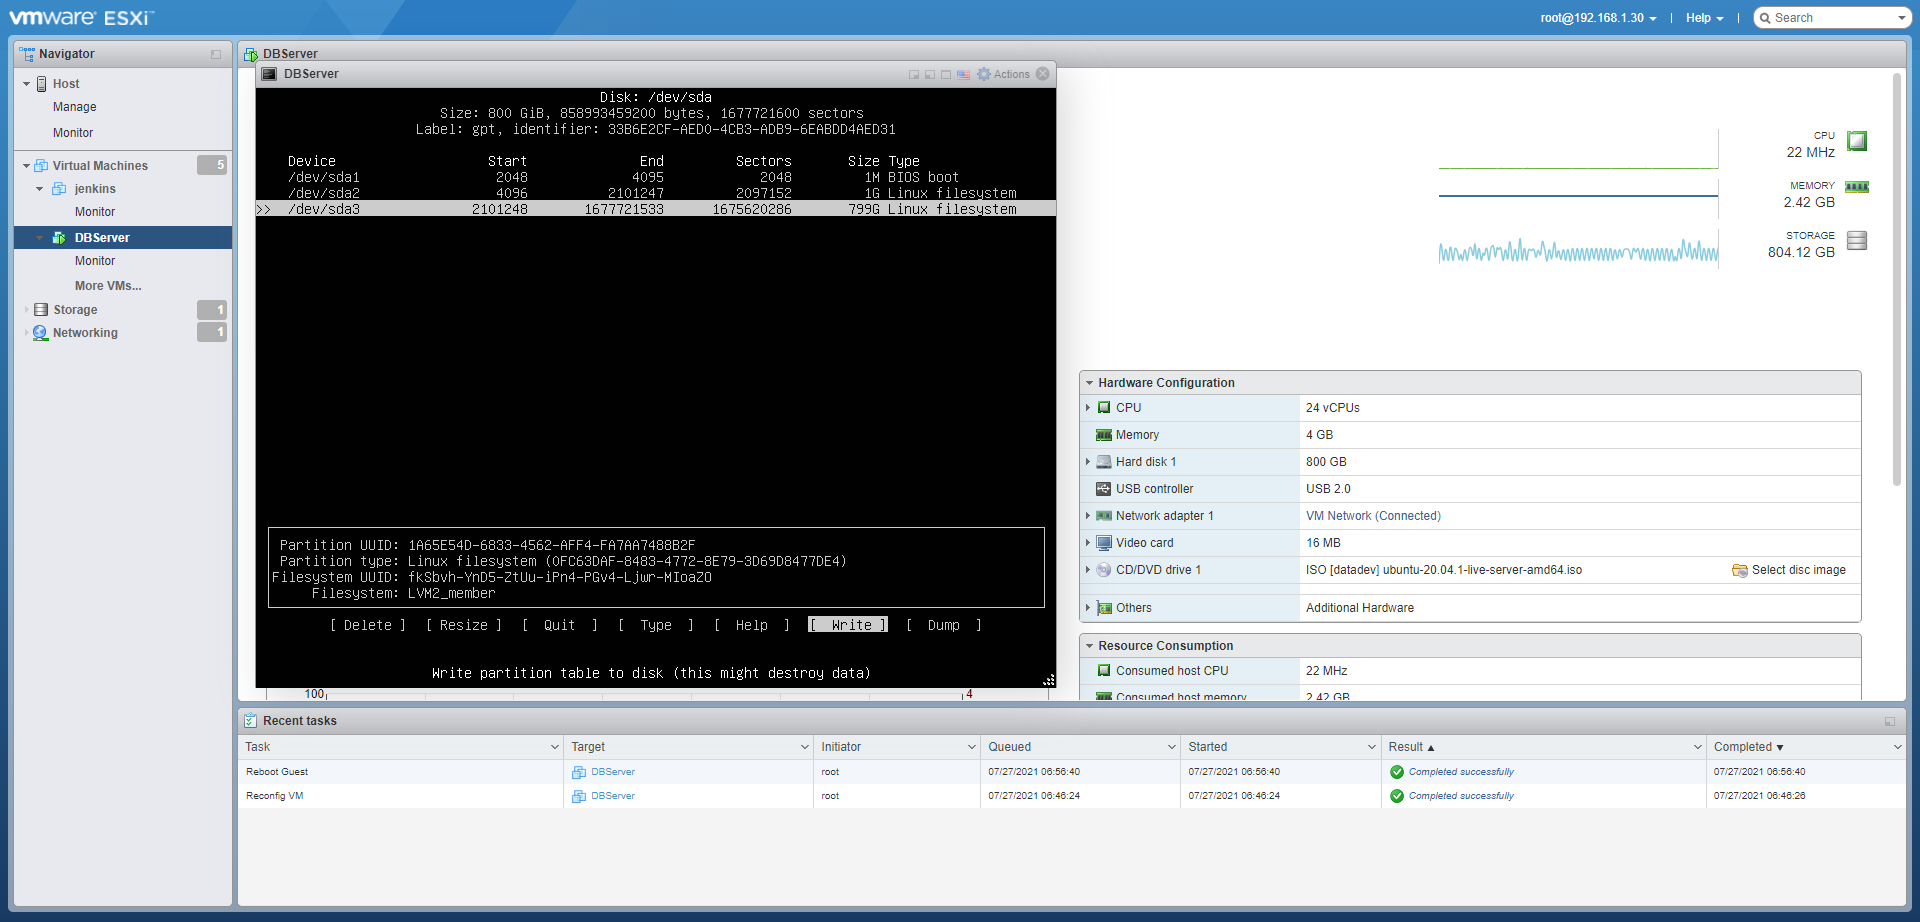Open the DBServer link in Reboot Guest task

click(x=612, y=772)
